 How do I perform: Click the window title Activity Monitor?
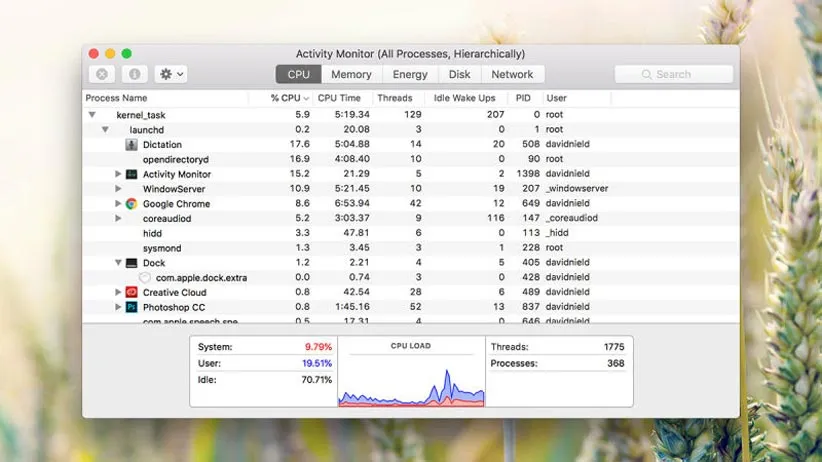click(410, 54)
